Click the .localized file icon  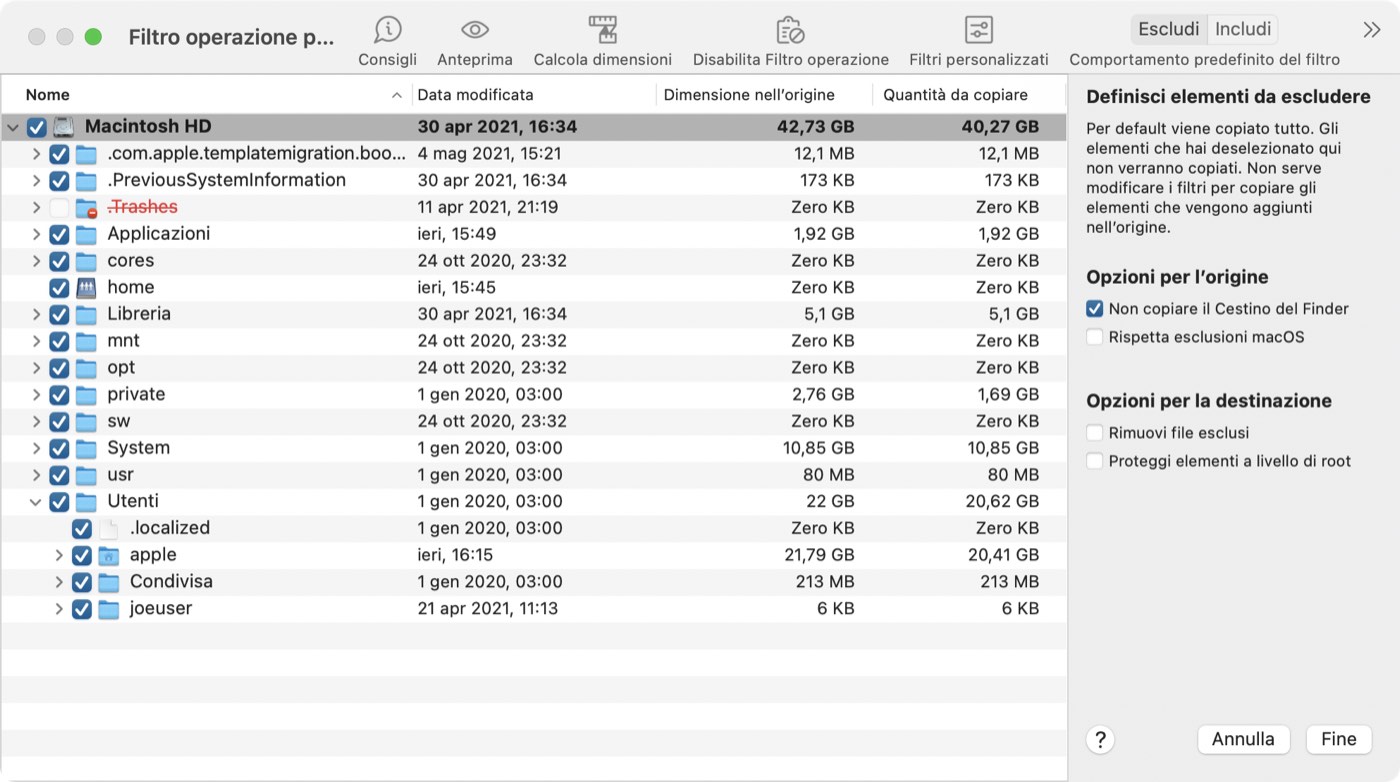tap(108, 529)
